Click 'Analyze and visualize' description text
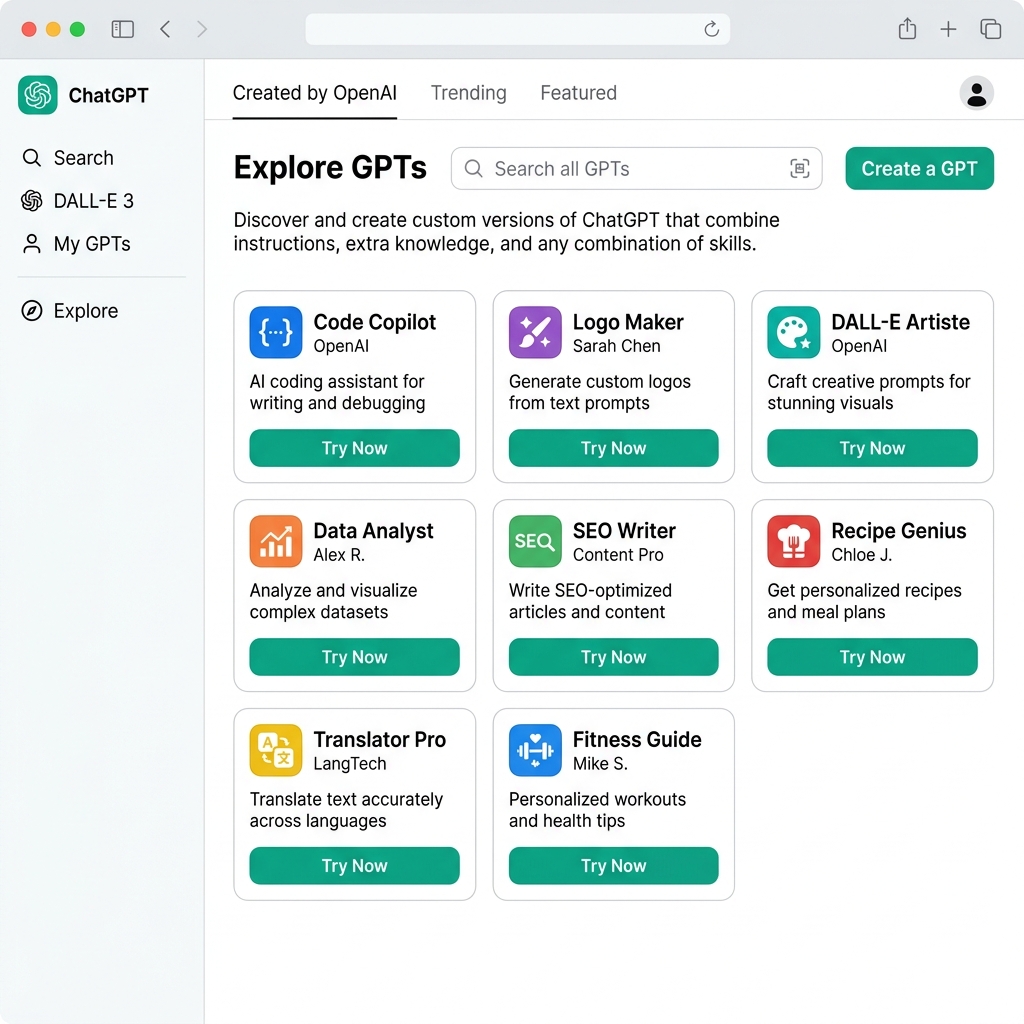The image size is (1024, 1024). (333, 601)
